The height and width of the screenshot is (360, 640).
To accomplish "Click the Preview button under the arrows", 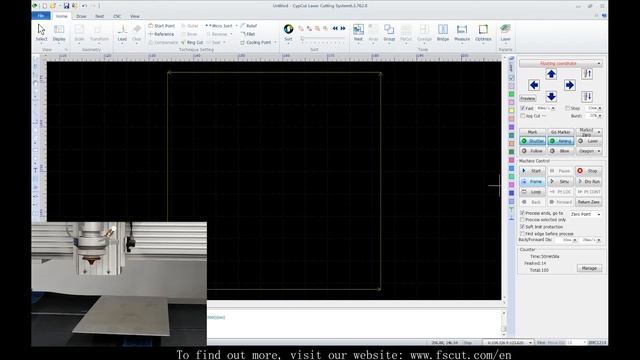I will 528,98.
